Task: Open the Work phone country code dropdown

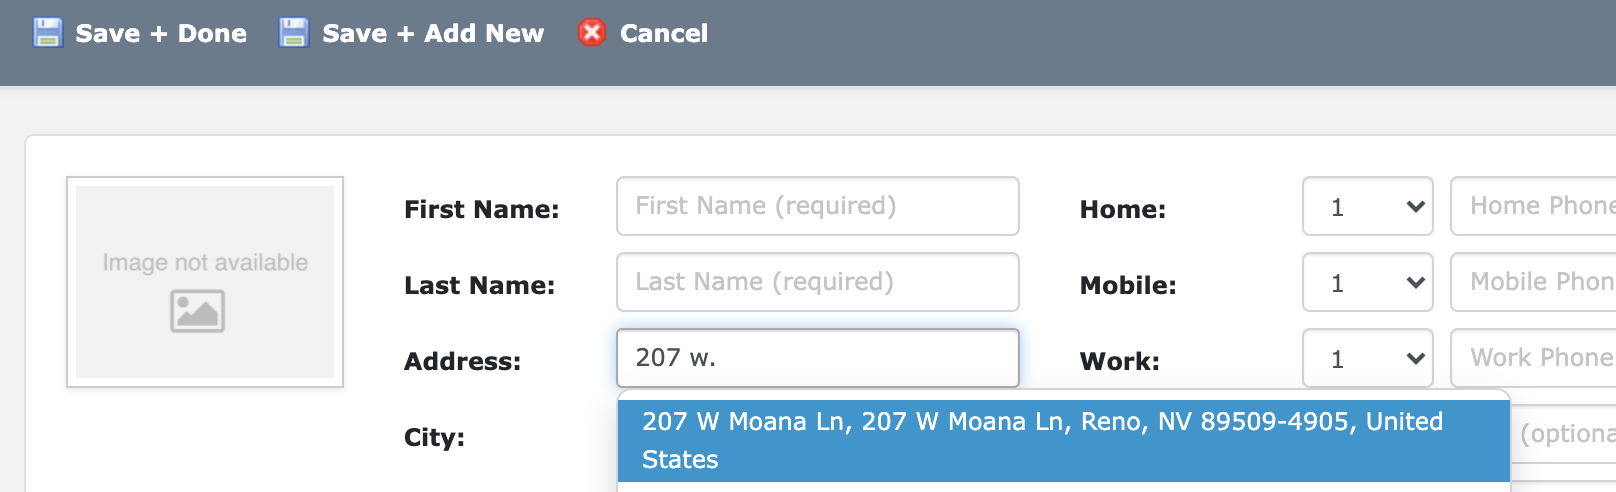Action: click(x=1368, y=358)
